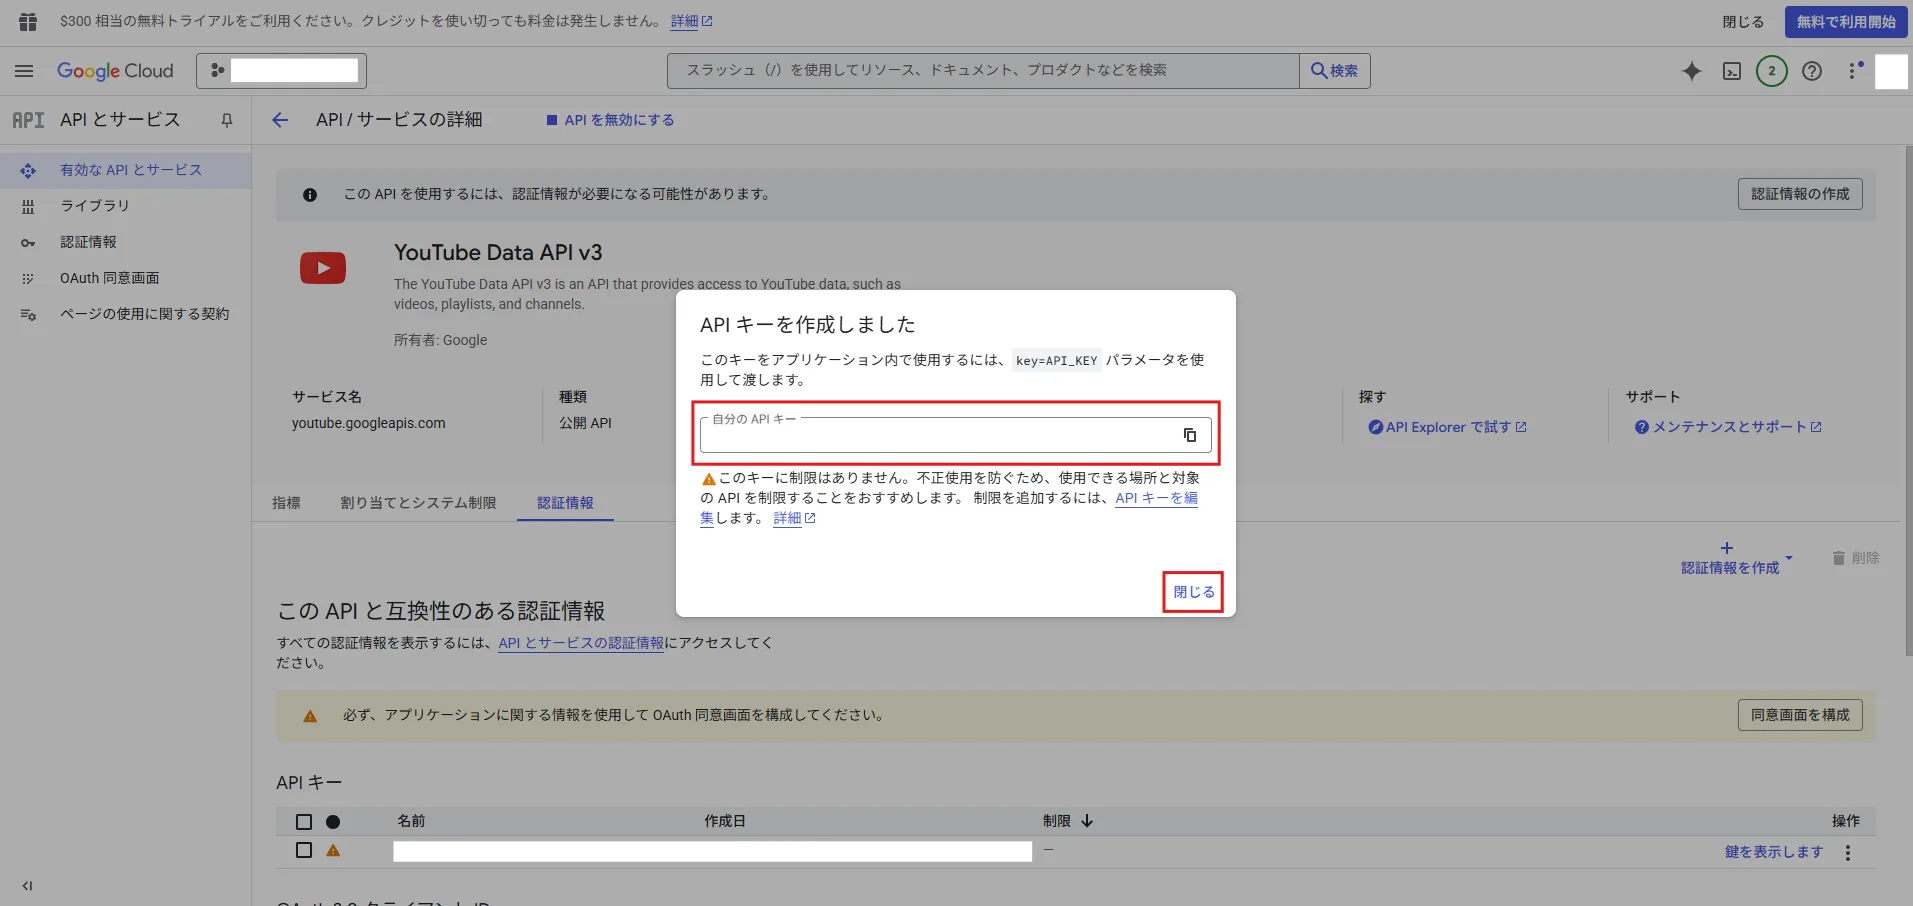Click the info icon in credentials notice
This screenshot has width=1913, height=906.
click(x=310, y=195)
